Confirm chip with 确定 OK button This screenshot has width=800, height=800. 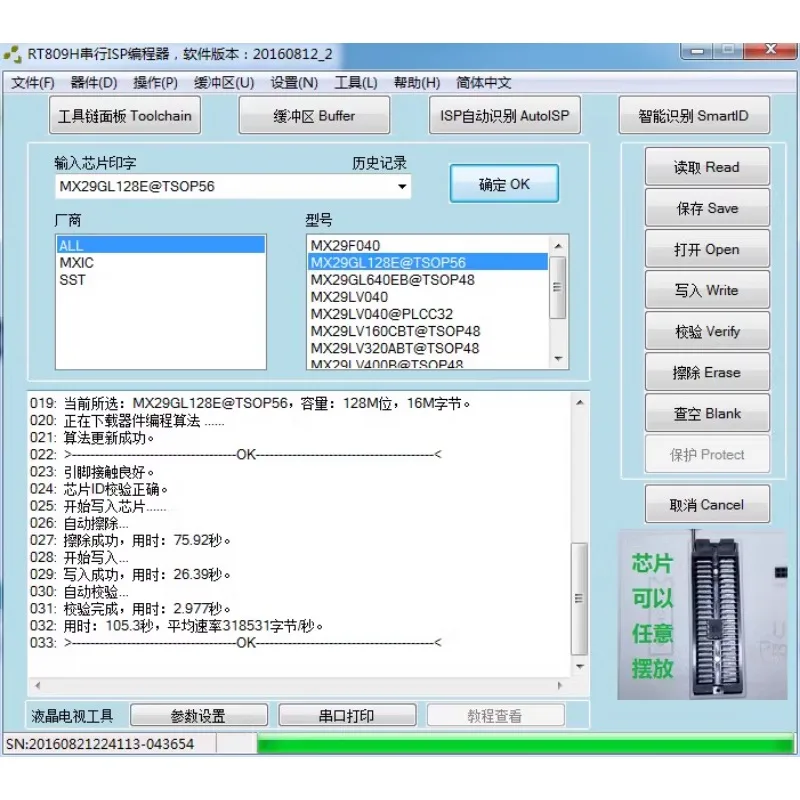pyautogui.click(x=504, y=184)
